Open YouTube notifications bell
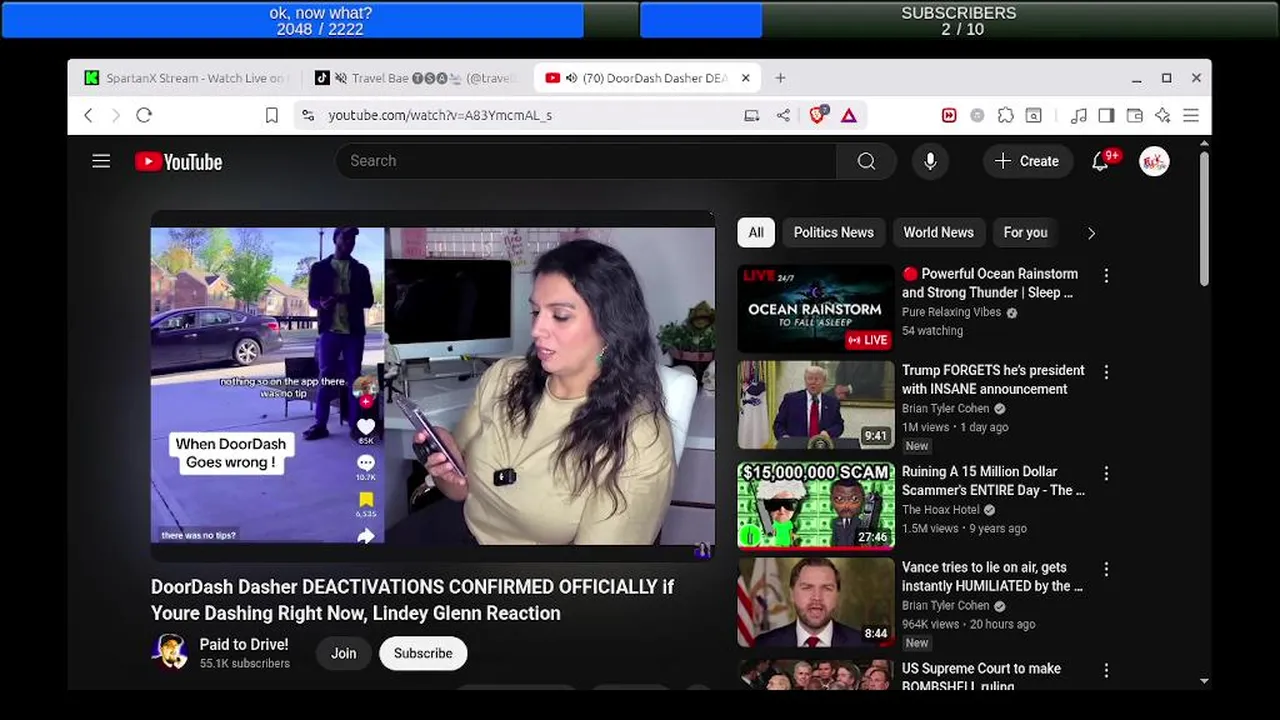 1100,161
